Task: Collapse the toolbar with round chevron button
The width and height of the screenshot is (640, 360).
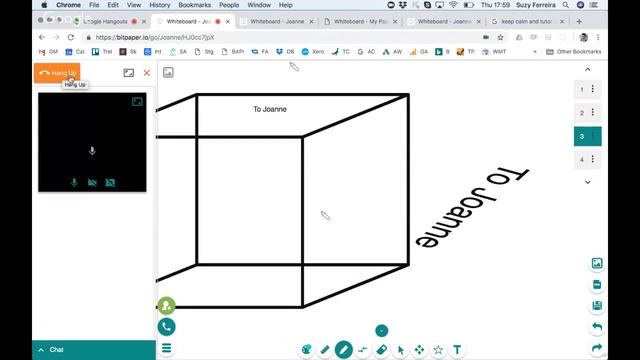Action: coord(382,331)
